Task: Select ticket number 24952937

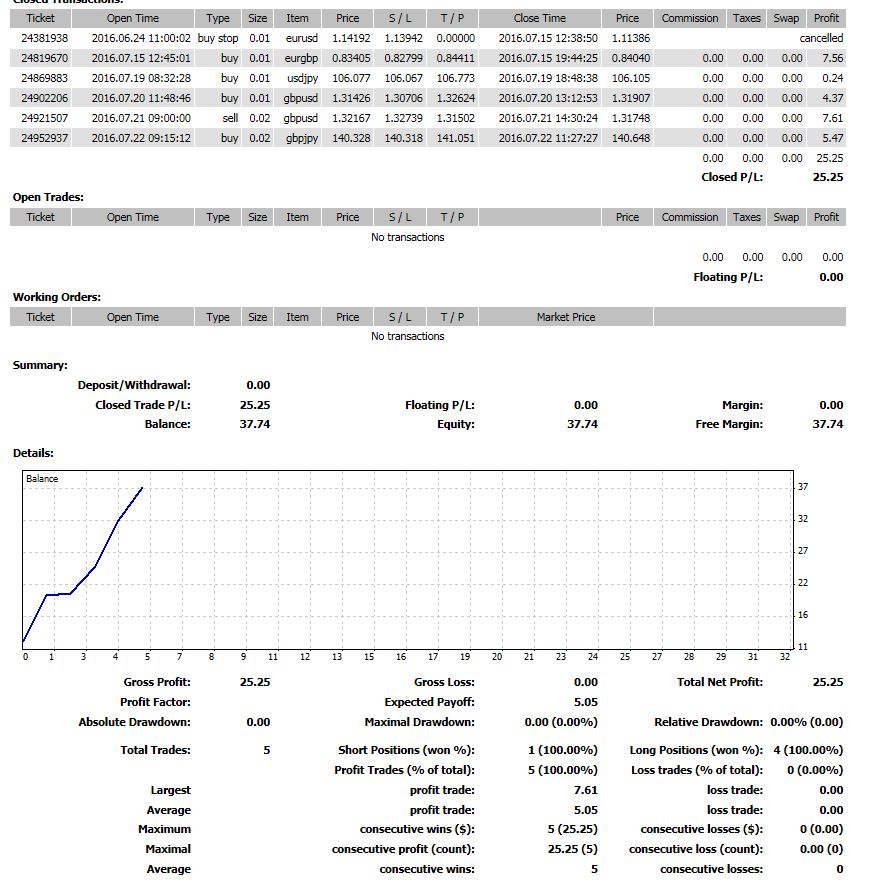Action: pos(45,138)
